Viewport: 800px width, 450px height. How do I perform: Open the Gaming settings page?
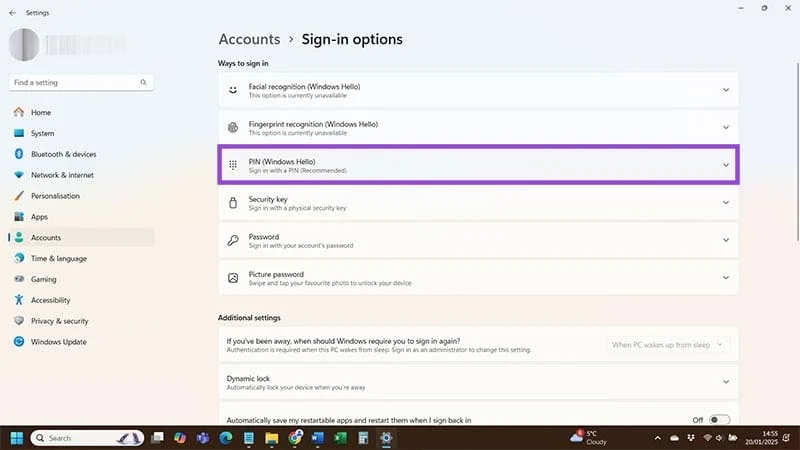coord(43,279)
